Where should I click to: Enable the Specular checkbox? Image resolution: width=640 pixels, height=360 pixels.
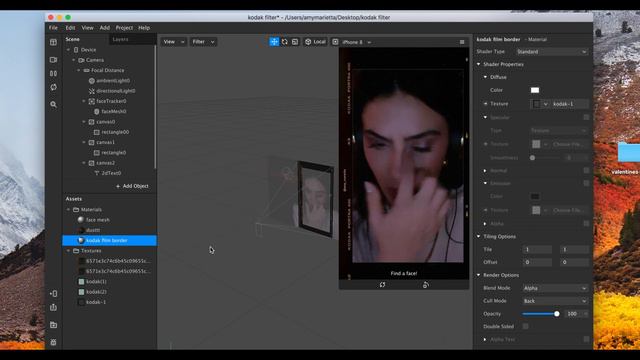pyautogui.click(x=586, y=117)
